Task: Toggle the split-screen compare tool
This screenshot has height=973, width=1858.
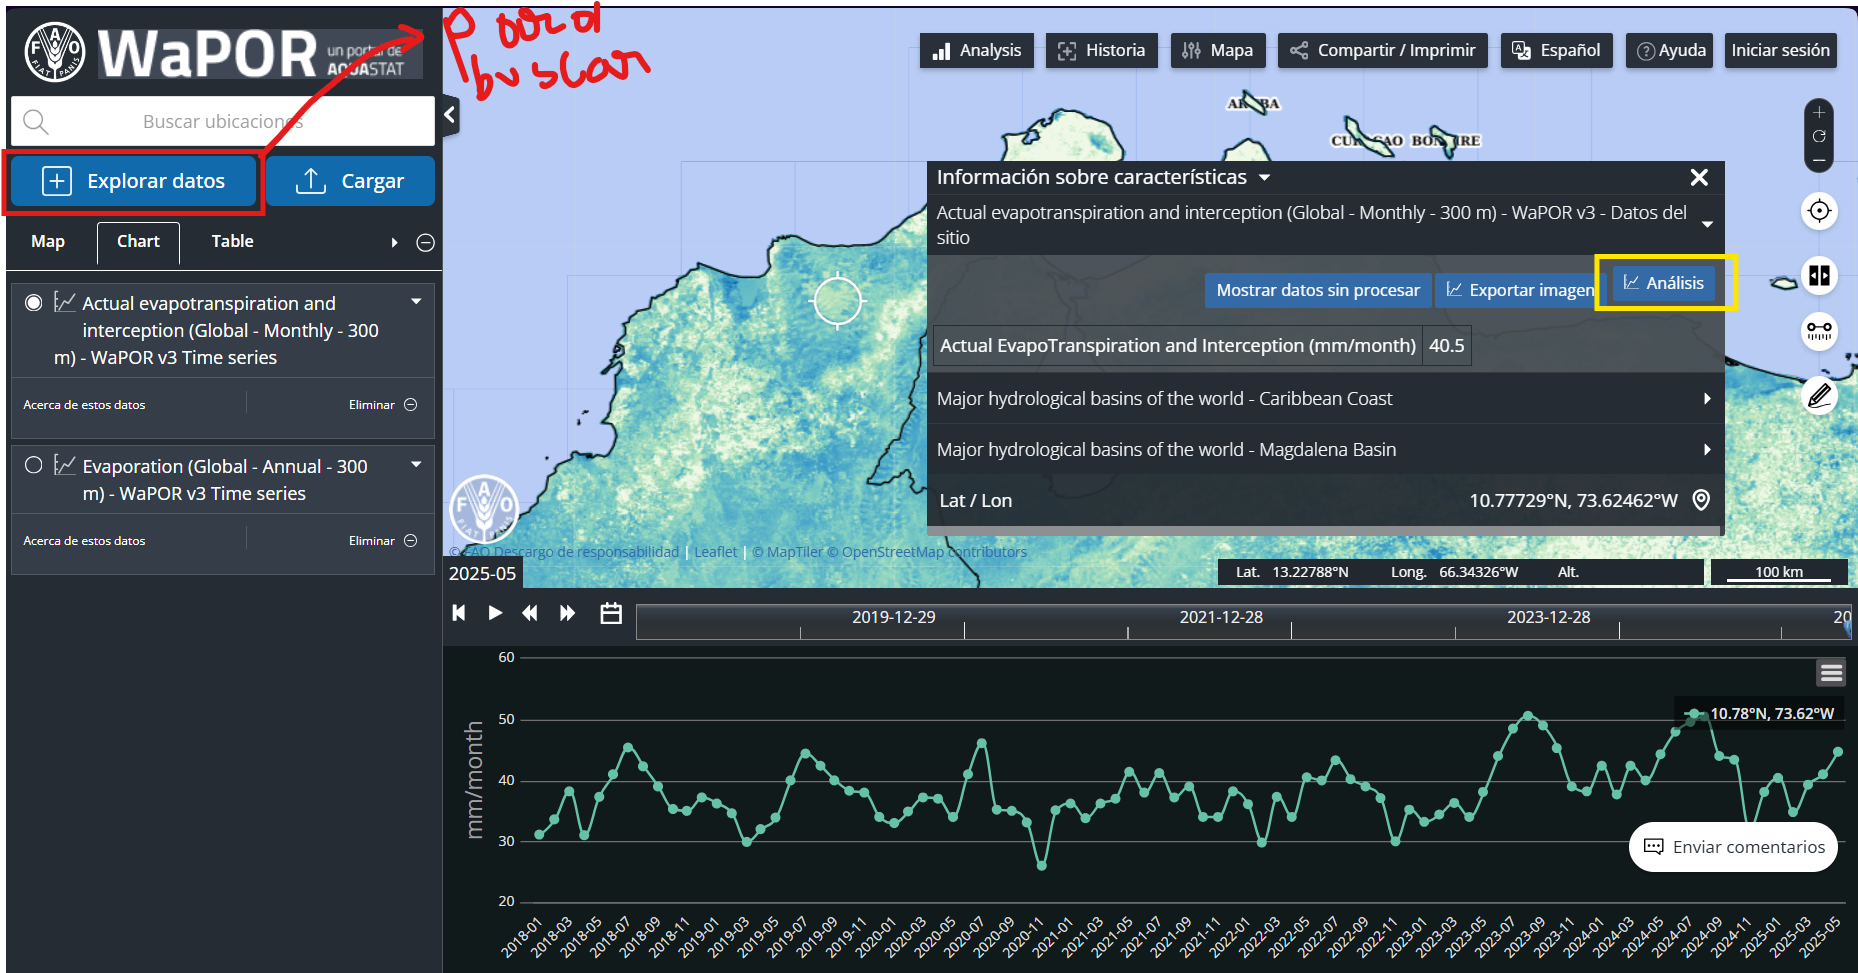Action: [1819, 275]
